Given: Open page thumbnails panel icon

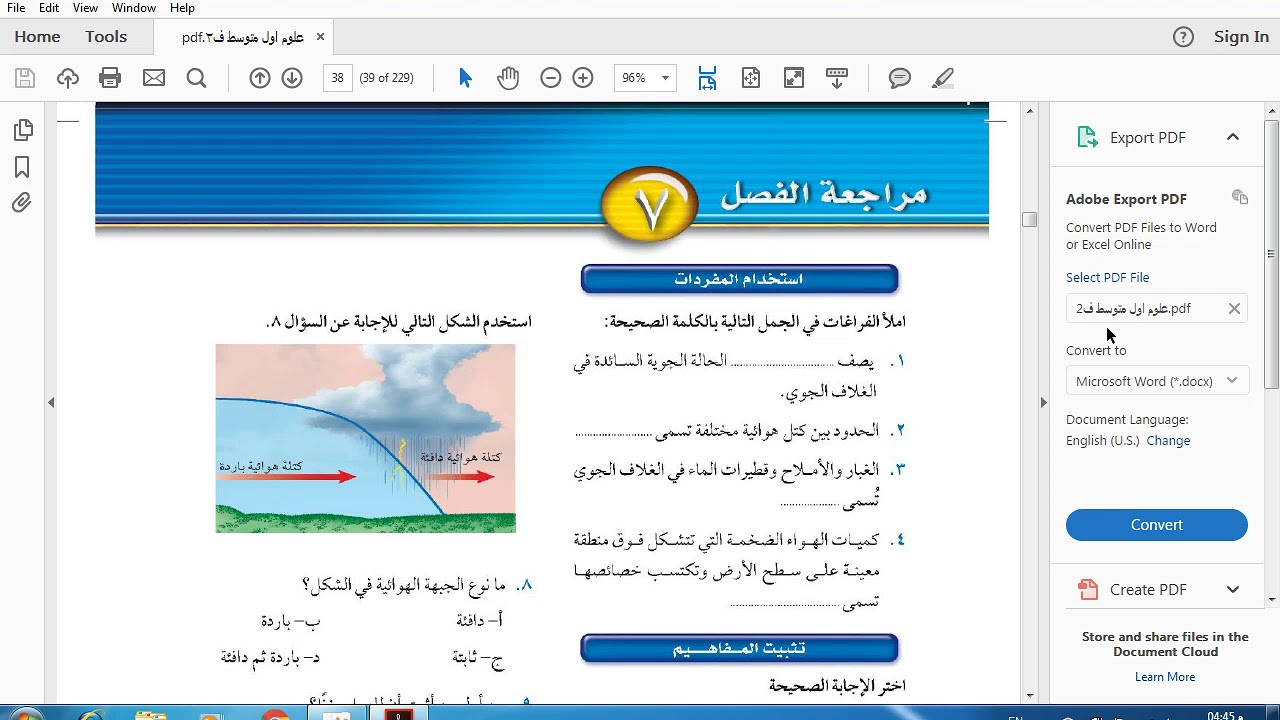Looking at the screenshot, I should [x=22, y=130].
